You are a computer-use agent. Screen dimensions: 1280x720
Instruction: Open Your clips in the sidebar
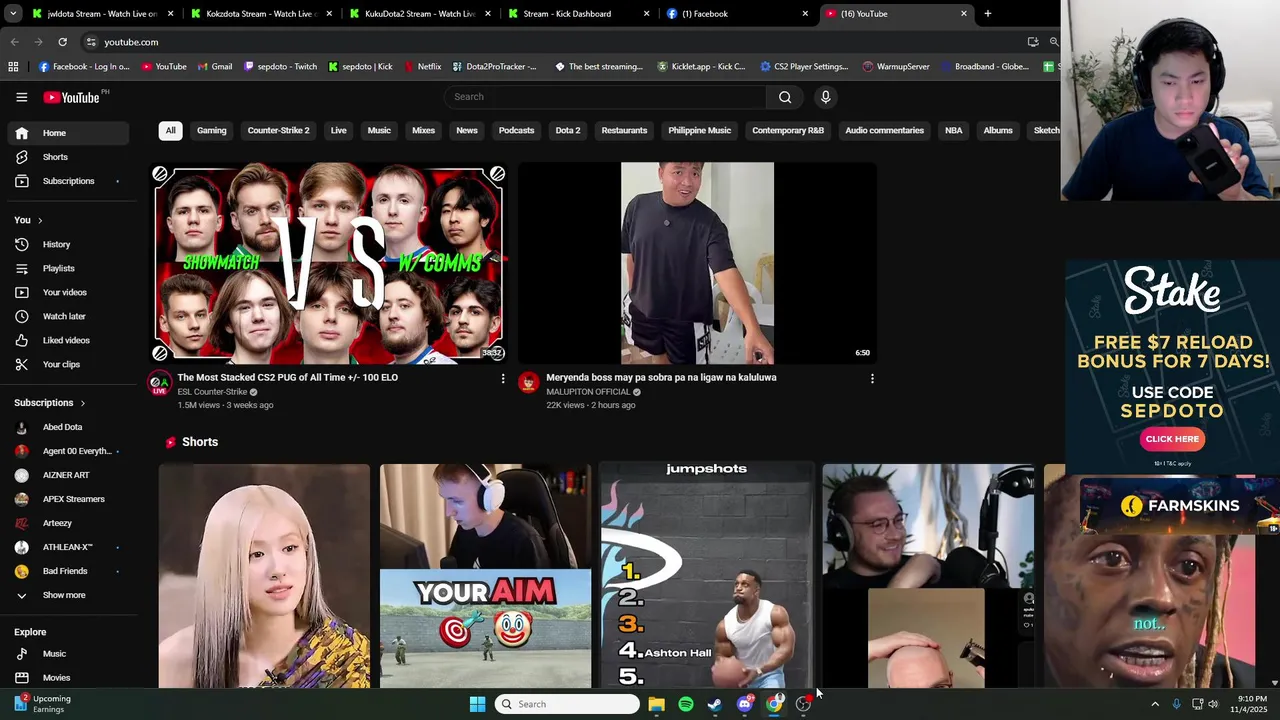pos(68,364)
